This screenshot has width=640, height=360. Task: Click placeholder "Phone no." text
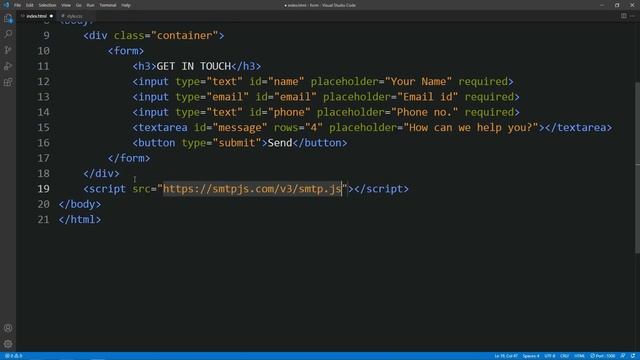(424, 112)
